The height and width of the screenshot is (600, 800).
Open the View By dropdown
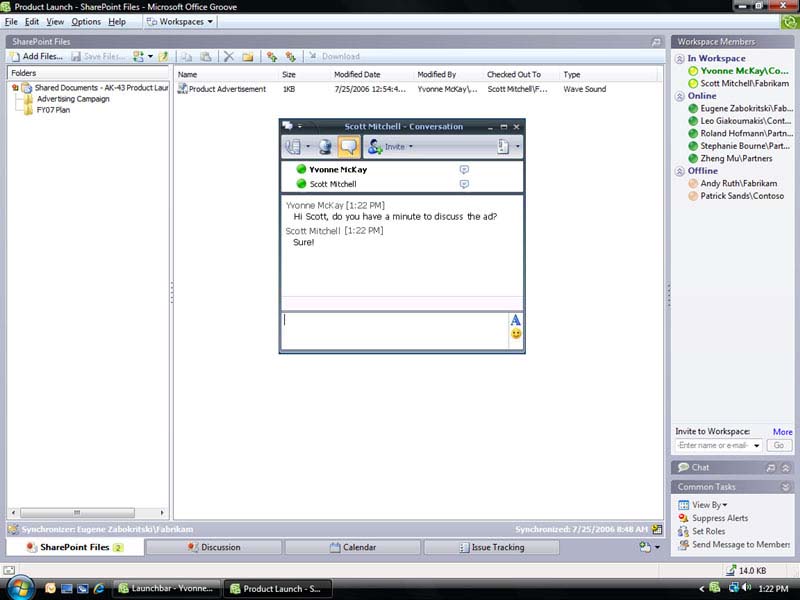click(709, 505)
